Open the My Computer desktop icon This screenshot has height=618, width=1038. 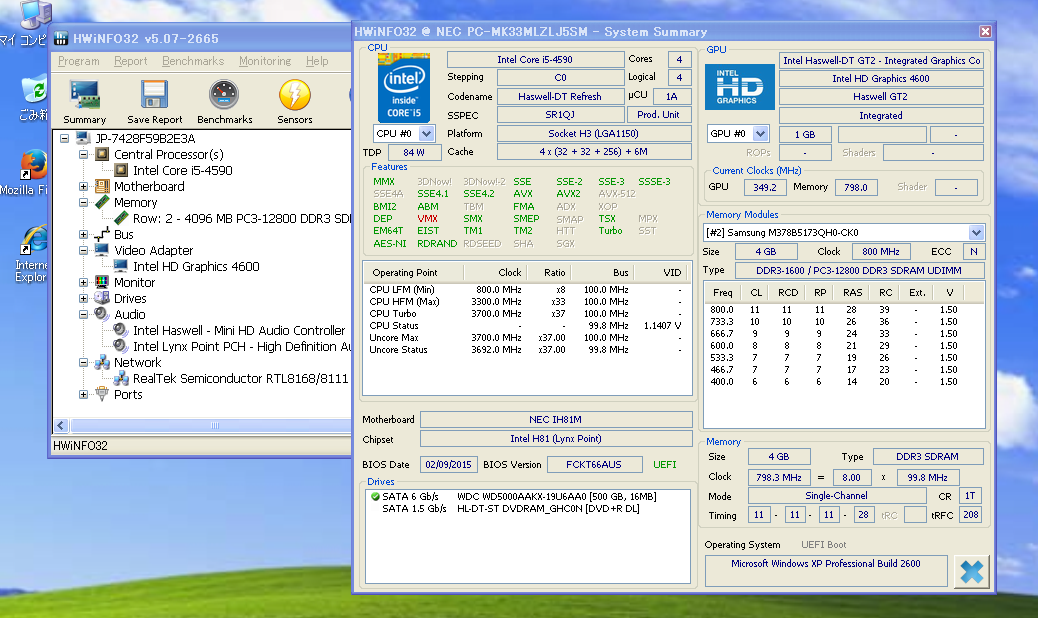tap(34, 13)
